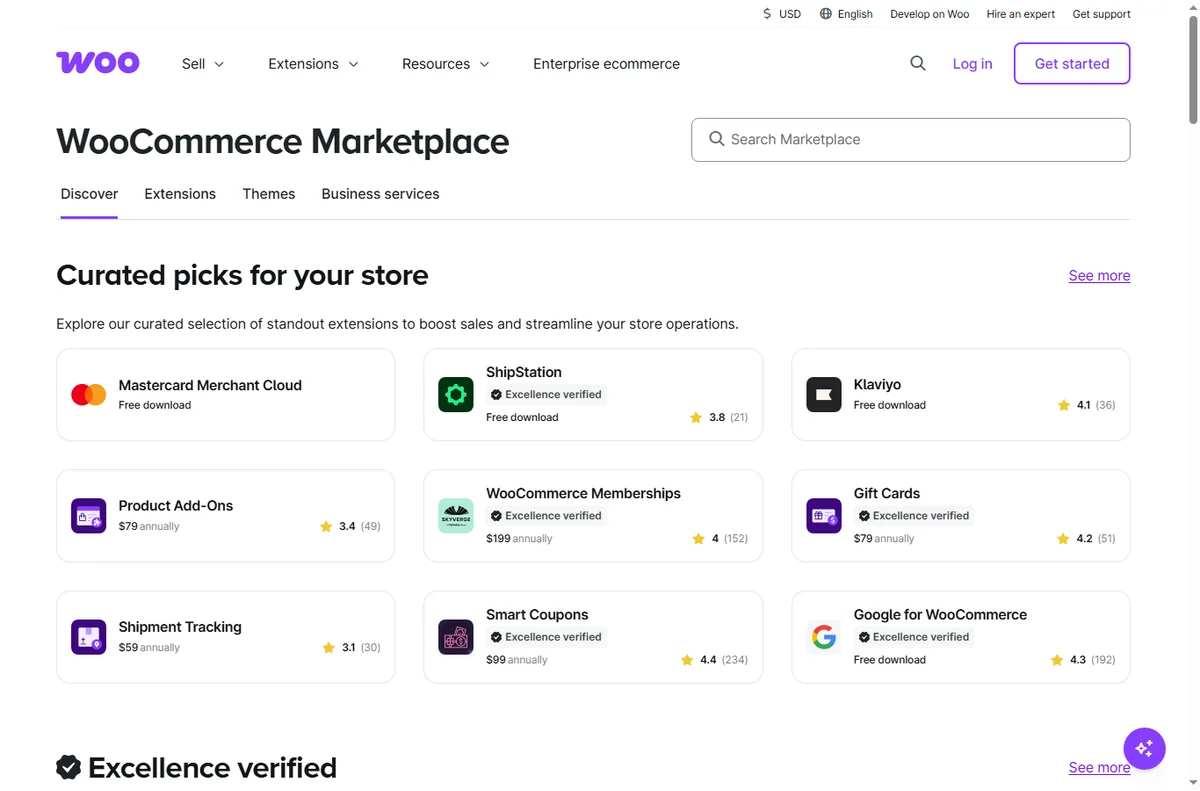Click the Product Add-Ons icon
Image resolution: width=1200 pixels, height=791 pixels.
(x=89, y=515)
